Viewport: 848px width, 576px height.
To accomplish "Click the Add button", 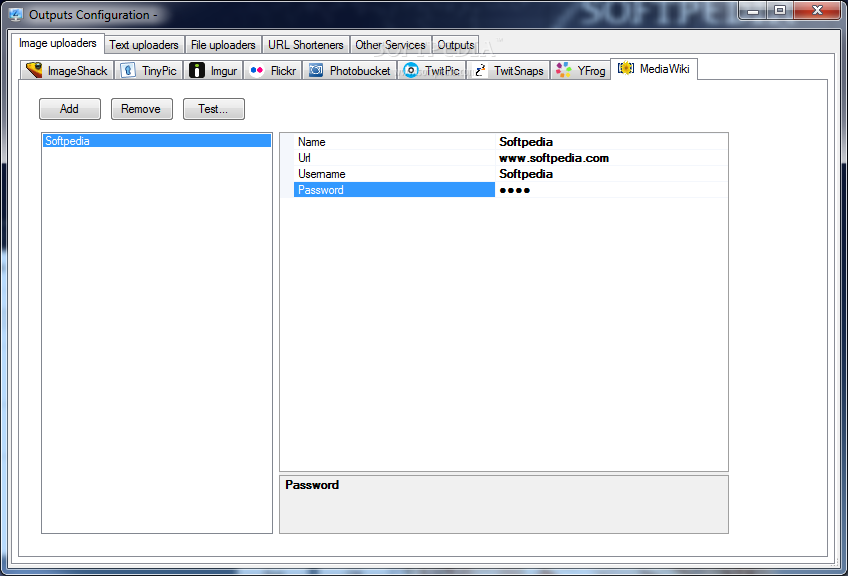I will [70, 109].
